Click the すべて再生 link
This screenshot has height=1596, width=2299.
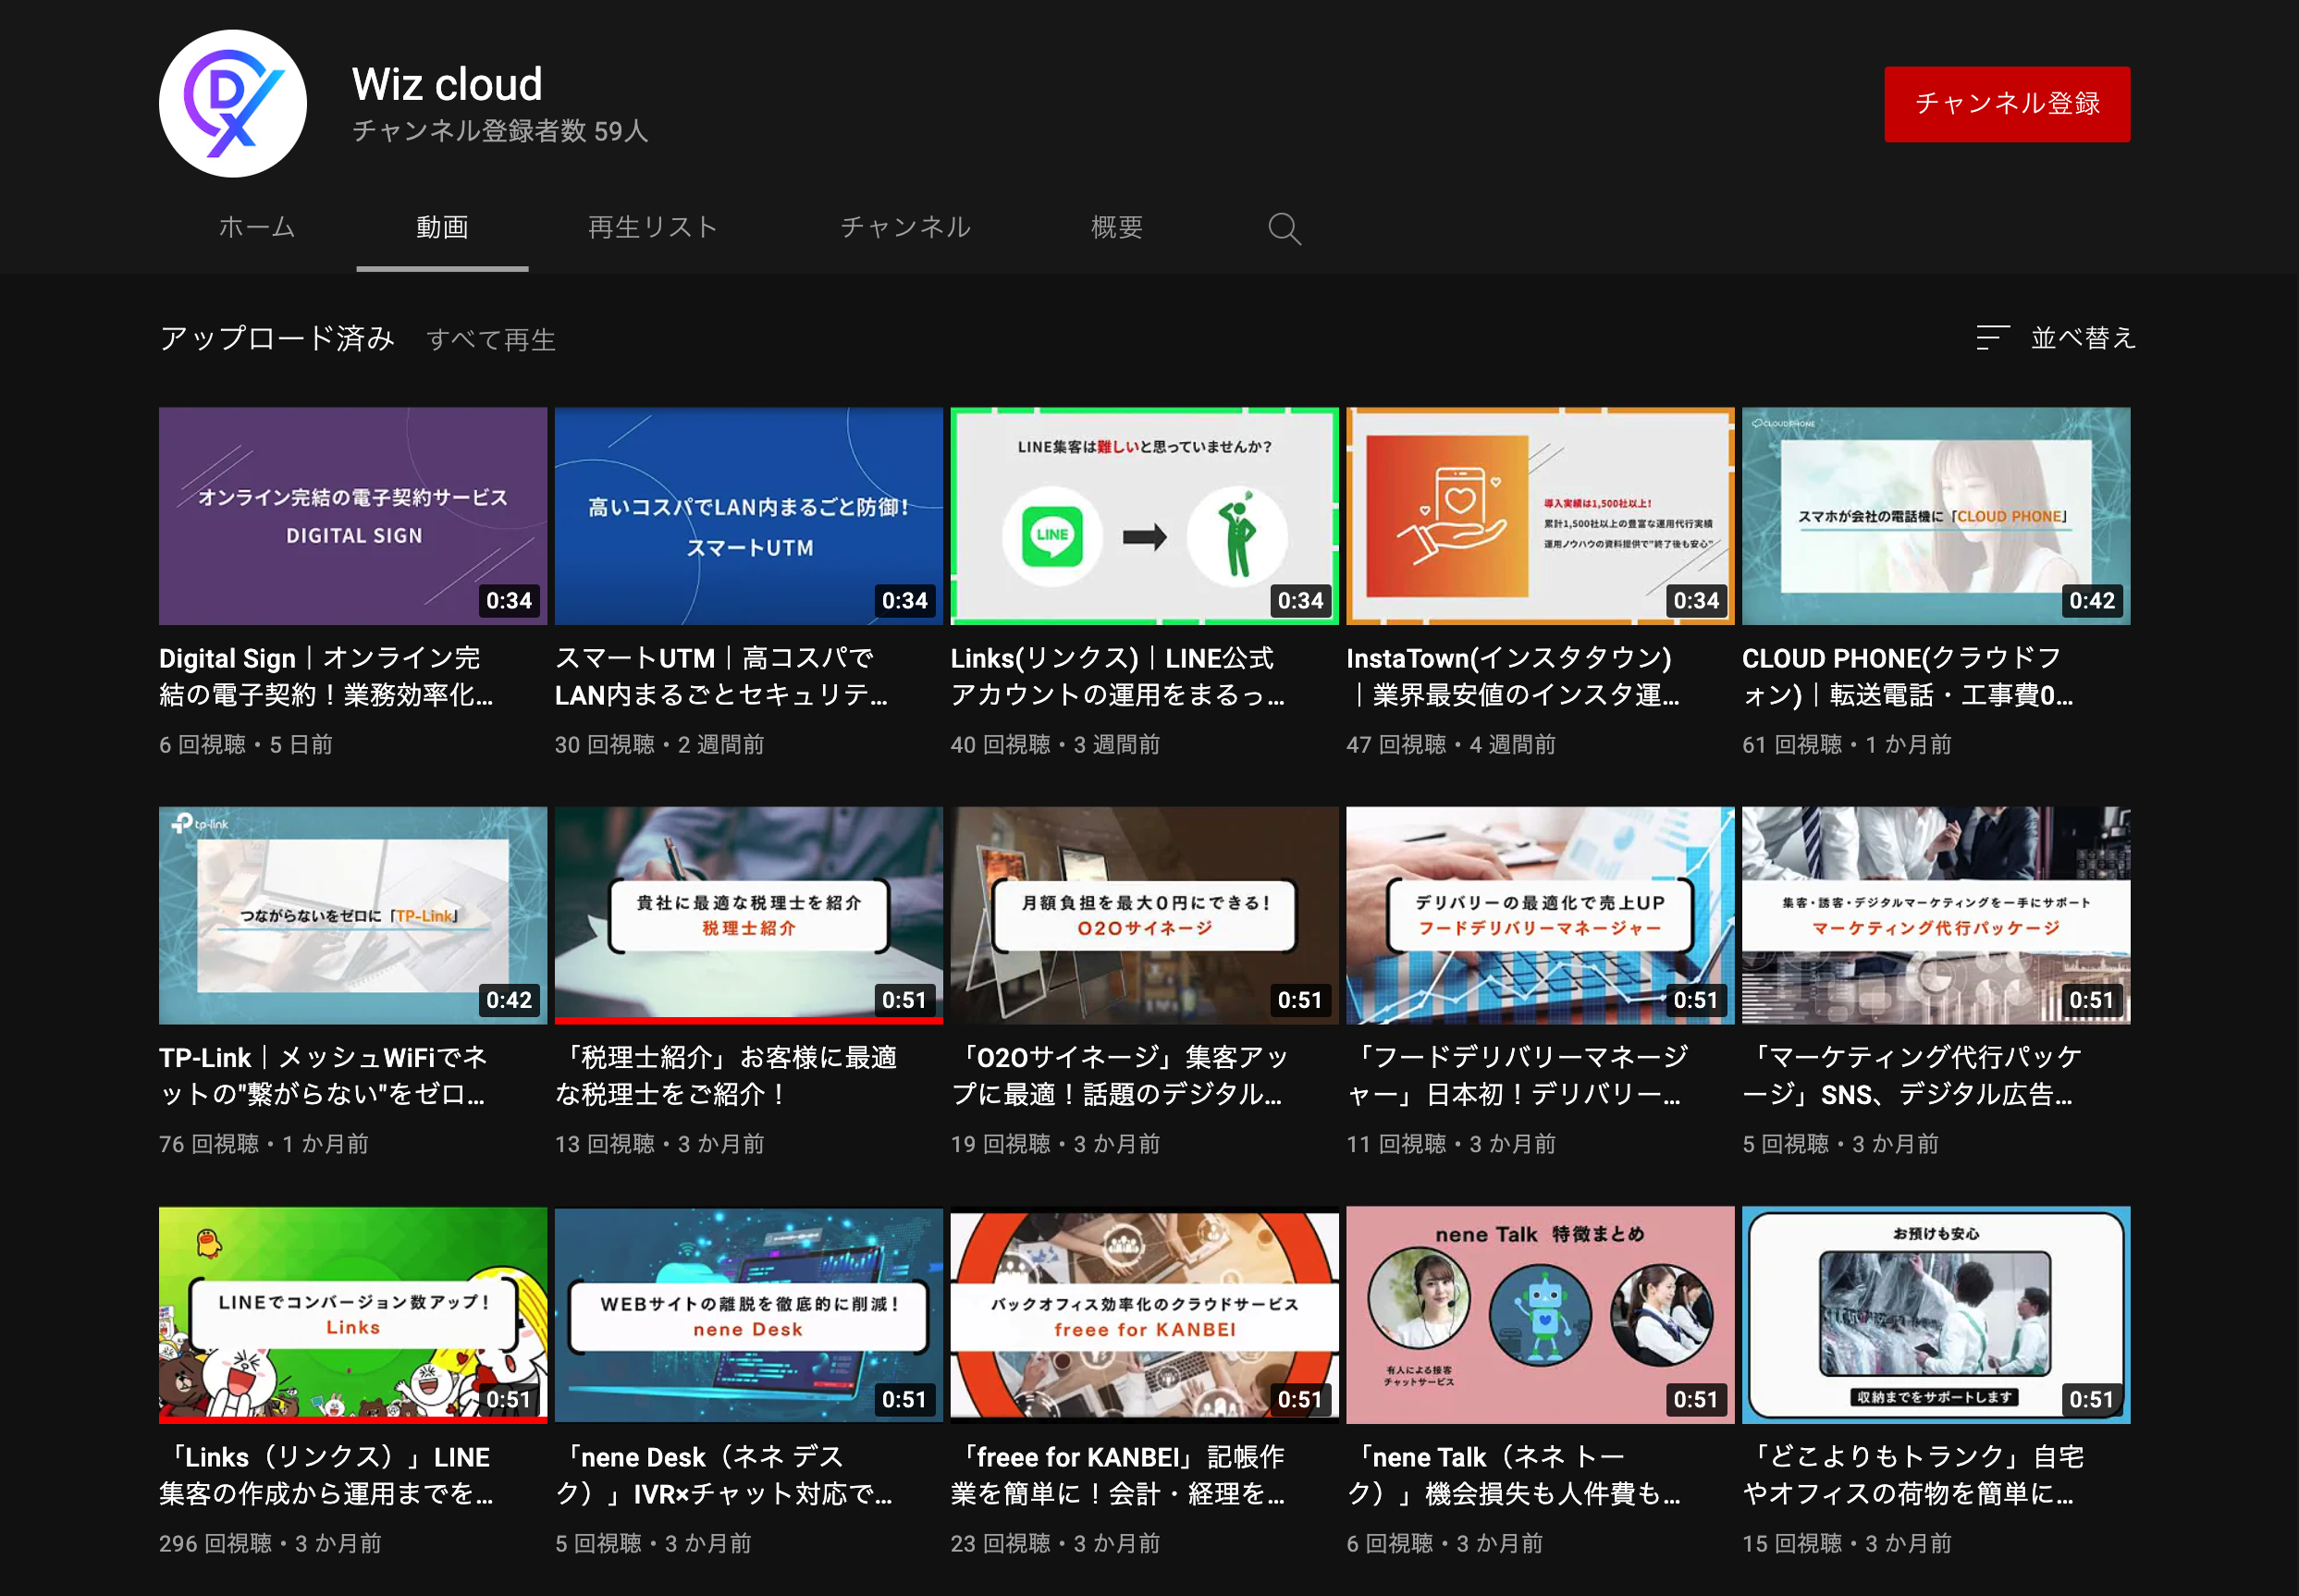click(x=491, y=340)
